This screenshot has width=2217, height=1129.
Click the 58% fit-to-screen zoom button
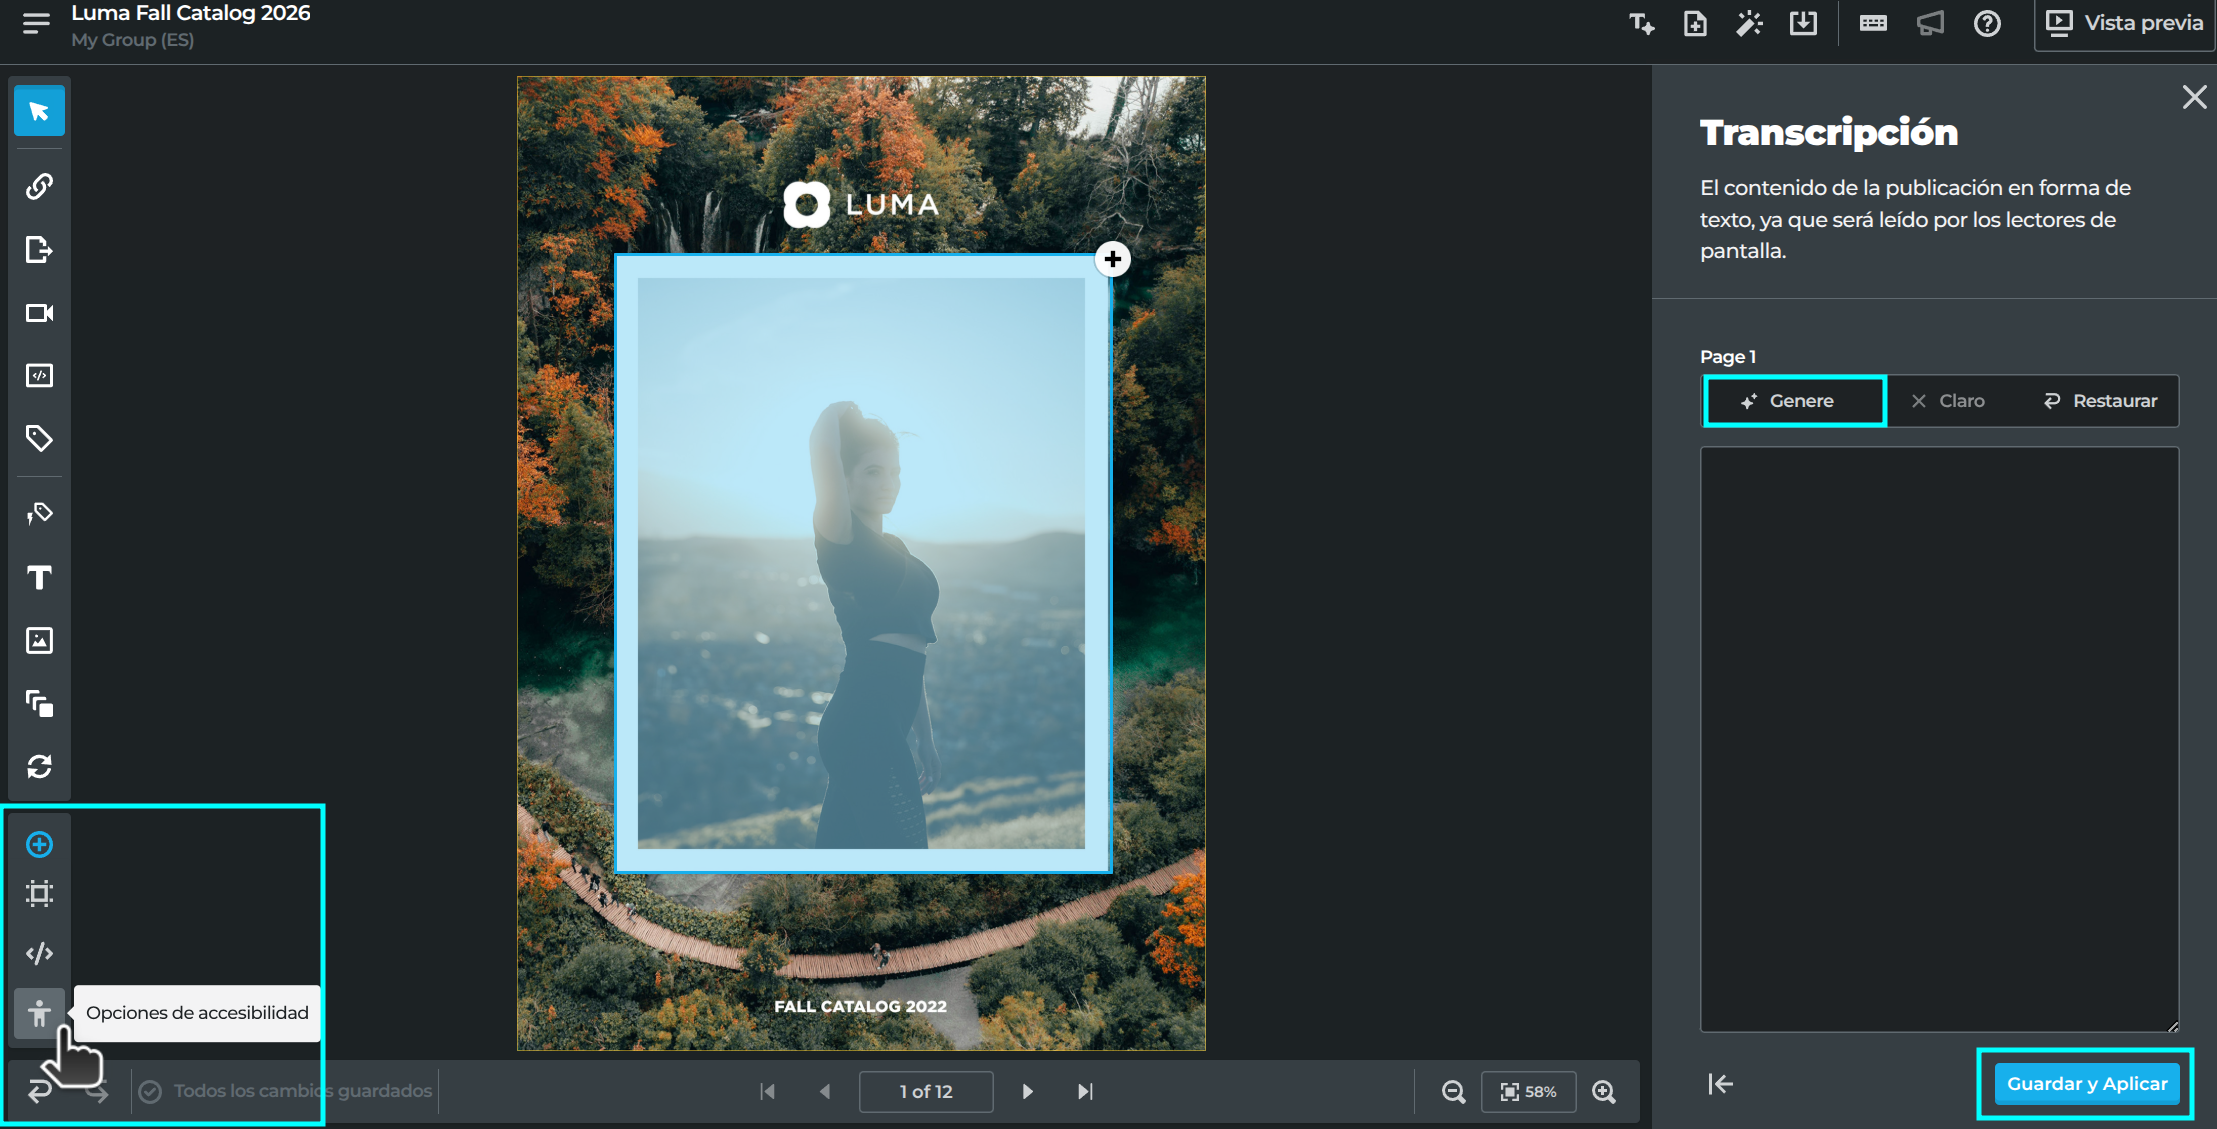coord(1528,1091)
